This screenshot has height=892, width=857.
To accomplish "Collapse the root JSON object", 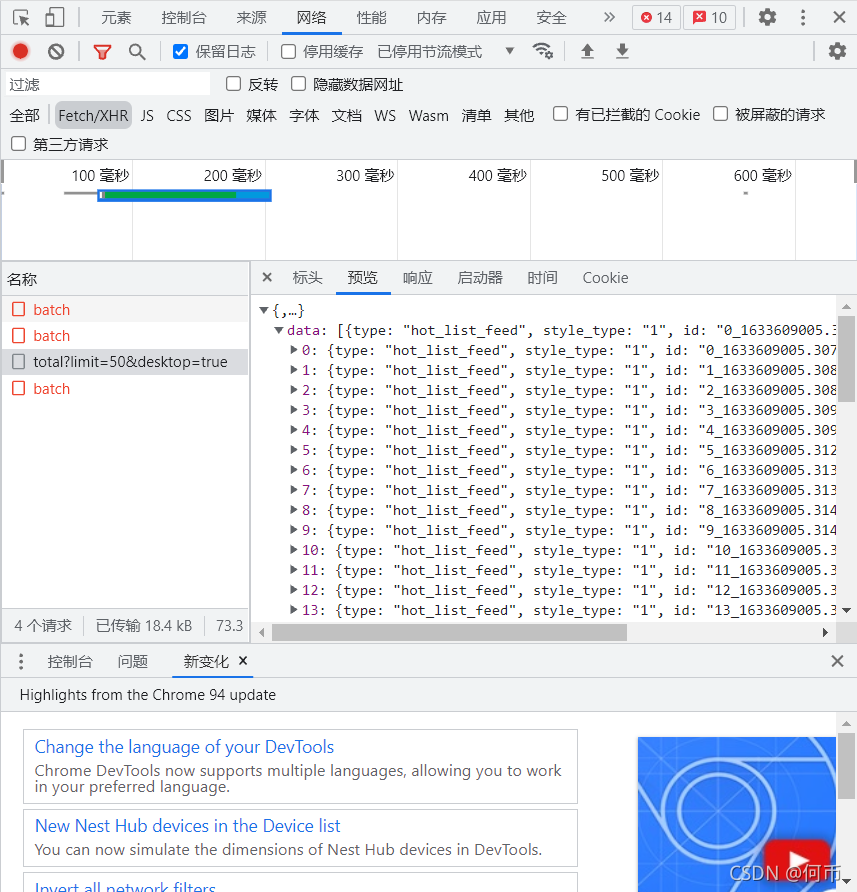I will [x=263, y=311].
